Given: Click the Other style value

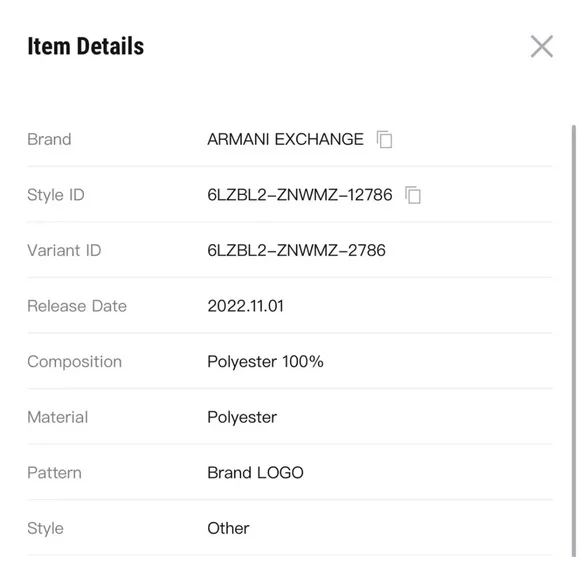Looking at the screenshot, I should tap(228, 528).
